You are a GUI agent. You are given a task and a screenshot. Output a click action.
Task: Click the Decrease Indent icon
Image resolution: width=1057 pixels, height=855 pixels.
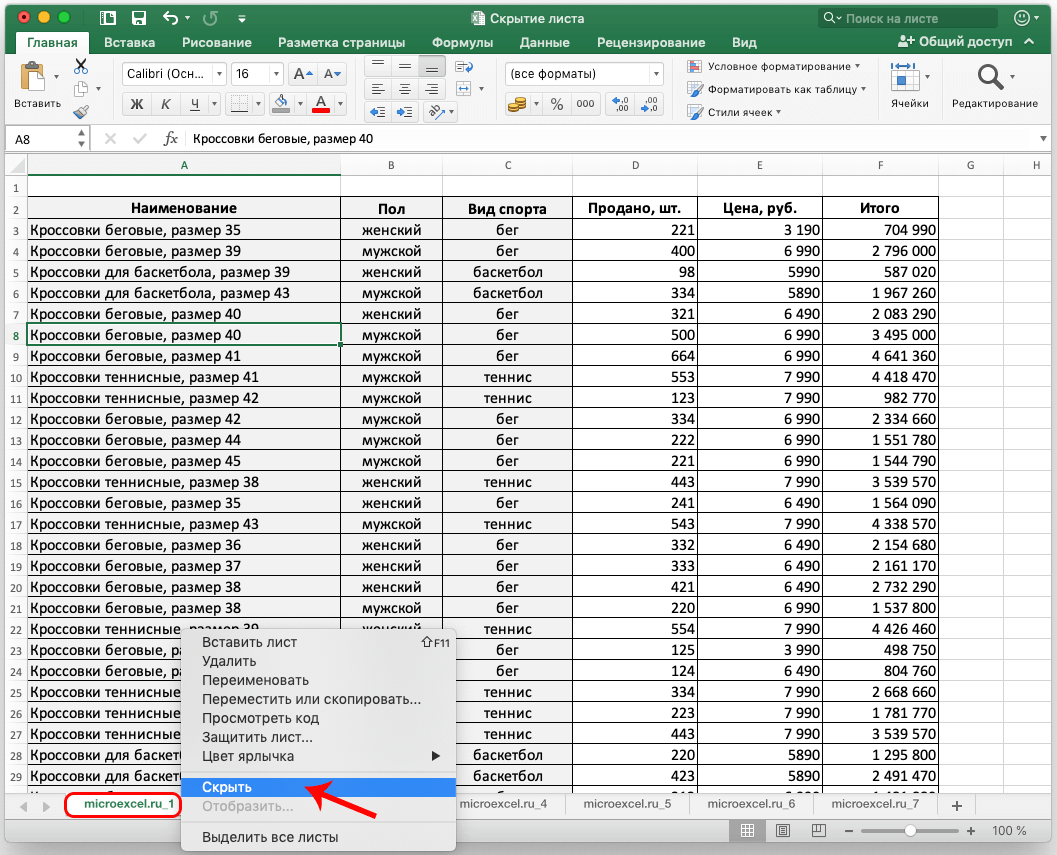[x=378, y=112]
